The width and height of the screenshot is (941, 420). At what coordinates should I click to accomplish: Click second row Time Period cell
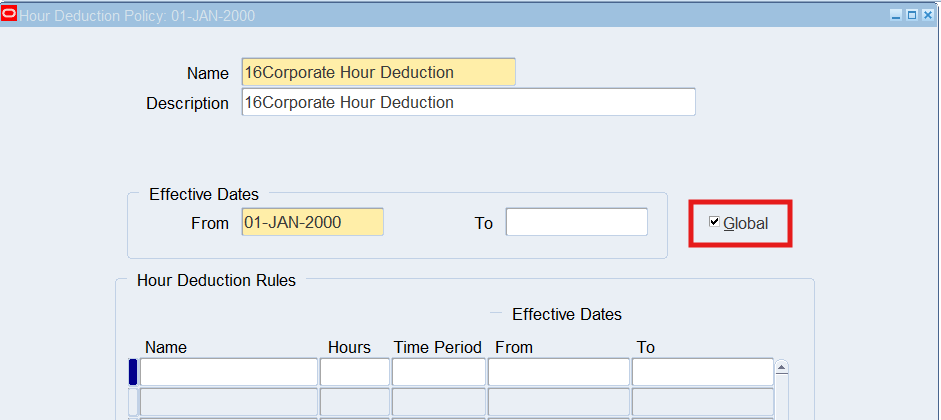coord(438,402)
